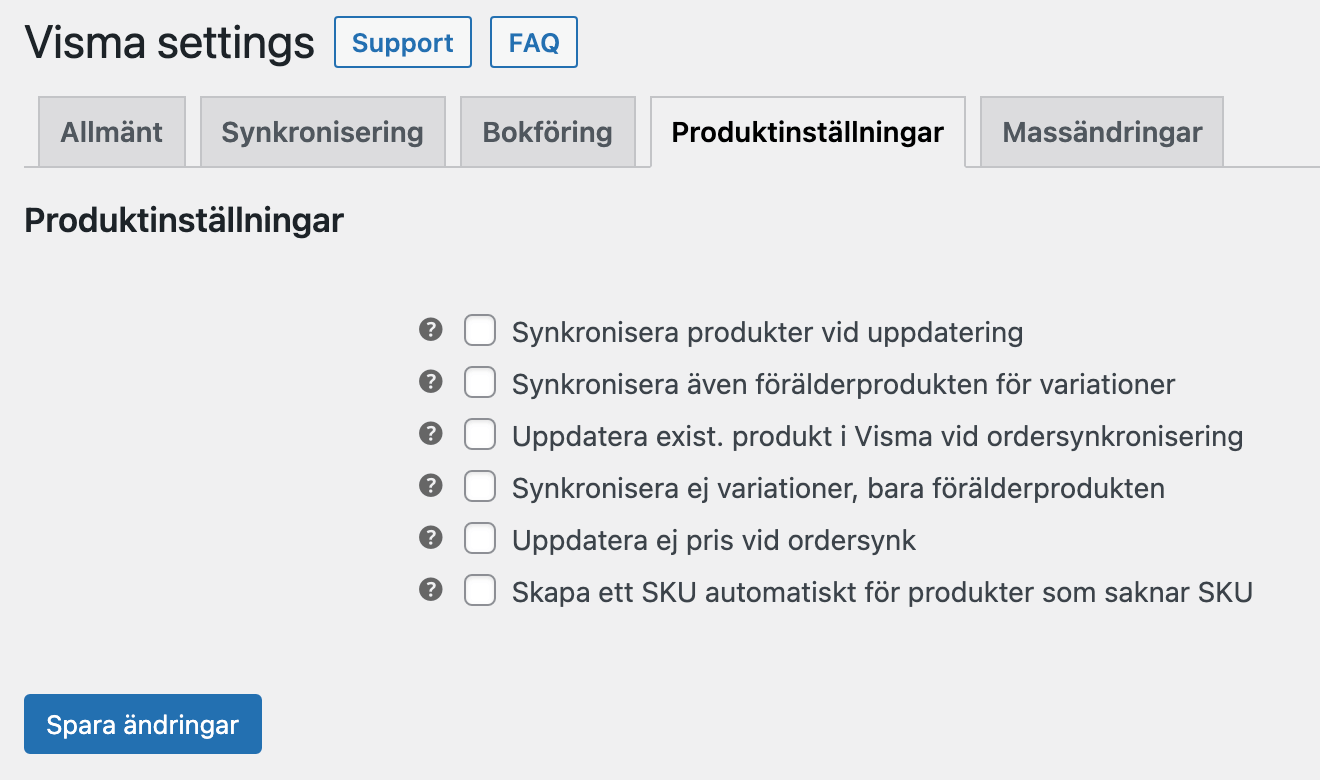Screen dimensions: 1320x780
Task: Click help icon beside Uppdatera ej pris
Action: tap(430, 537)
